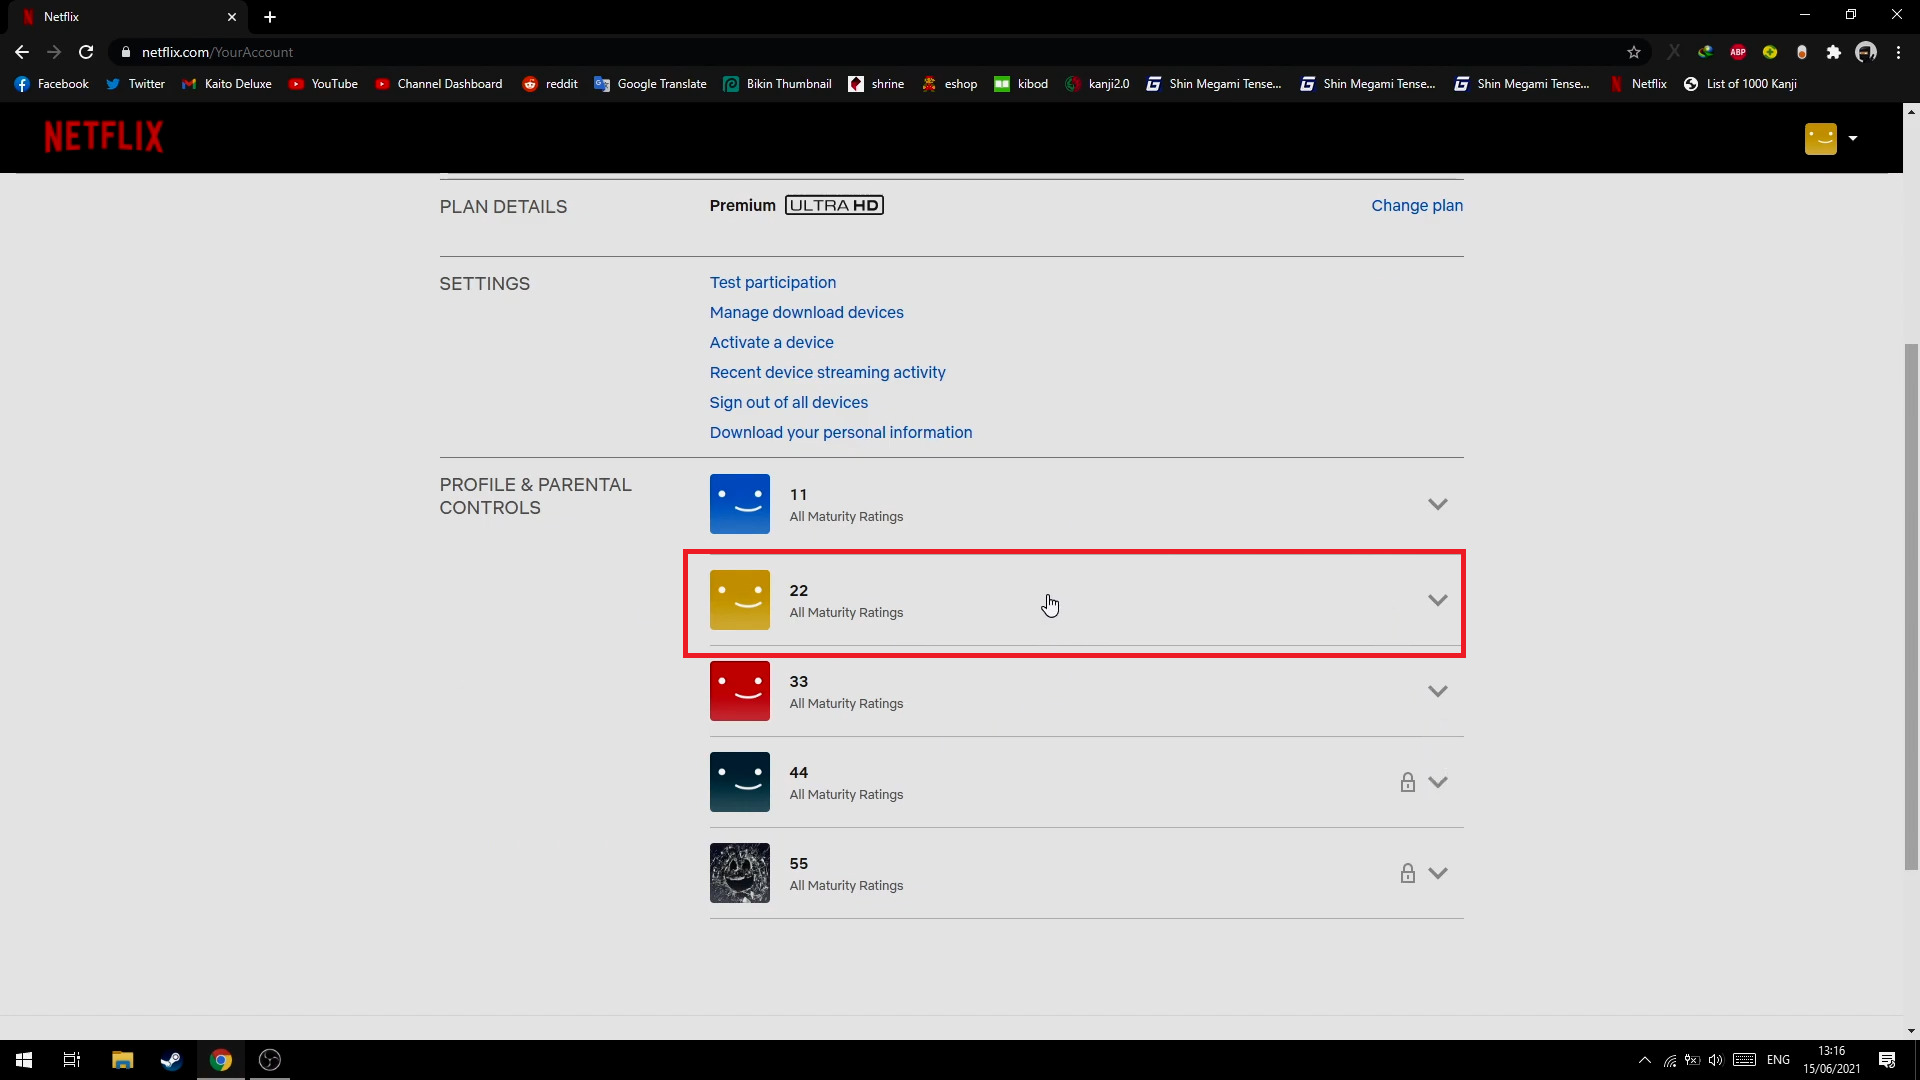Open the Change plan link
Image resolution: width=1920 pixels, height=1080 pixels.
1416,205
